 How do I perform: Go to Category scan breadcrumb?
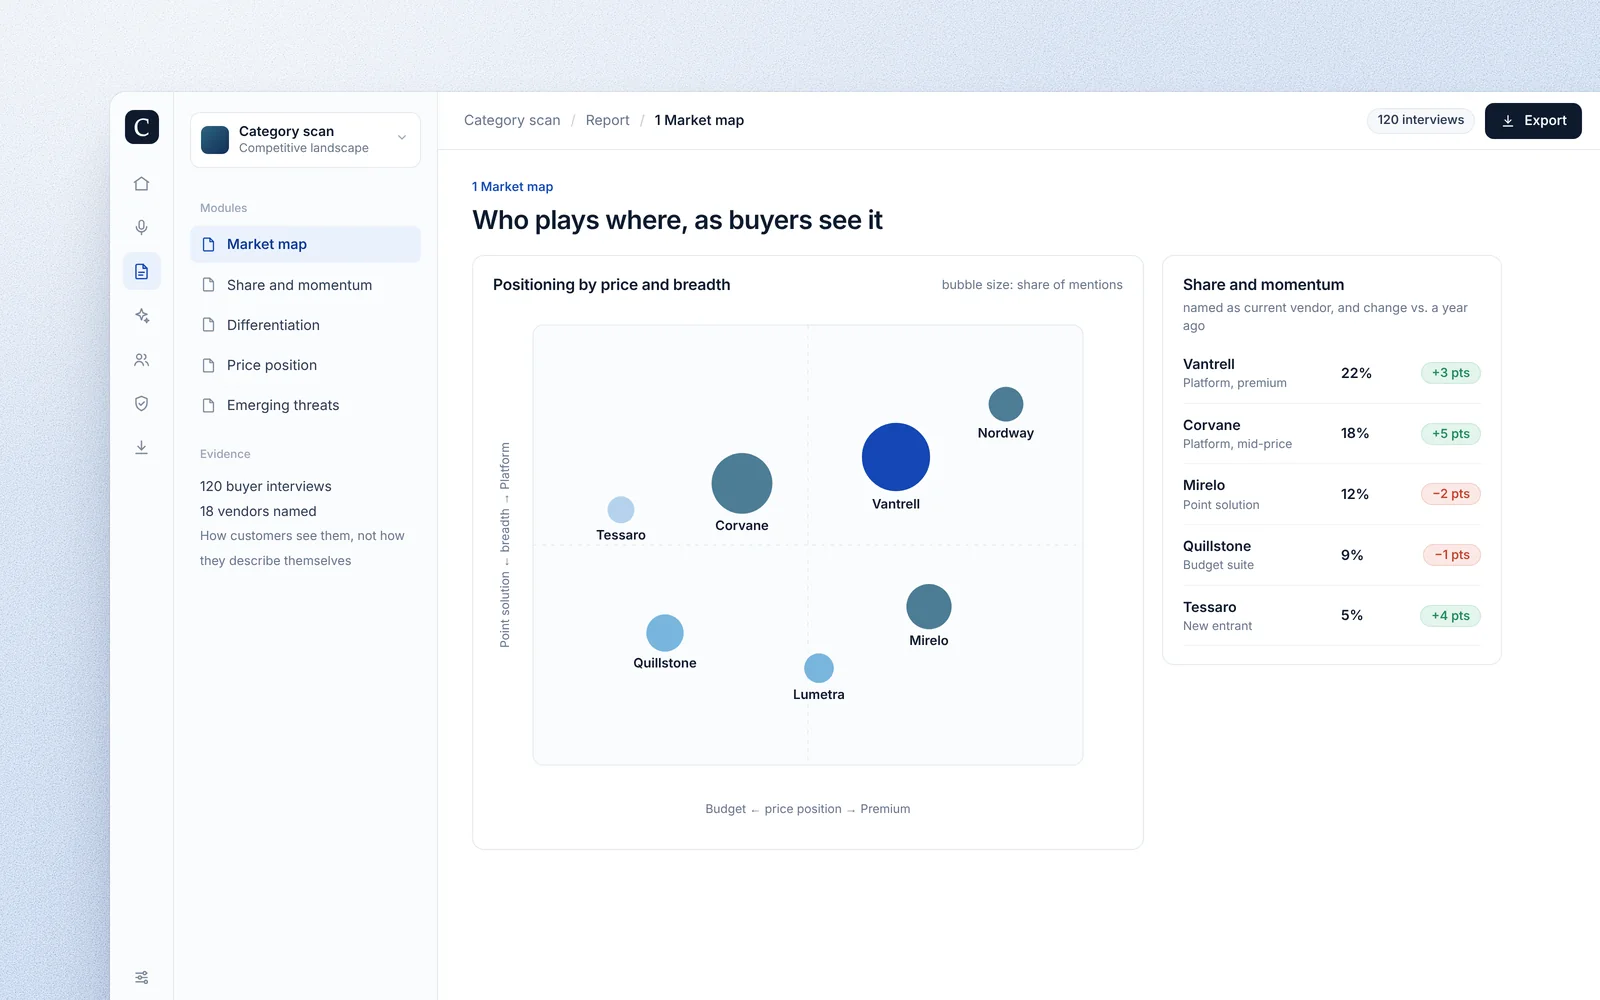coord(512,120)
